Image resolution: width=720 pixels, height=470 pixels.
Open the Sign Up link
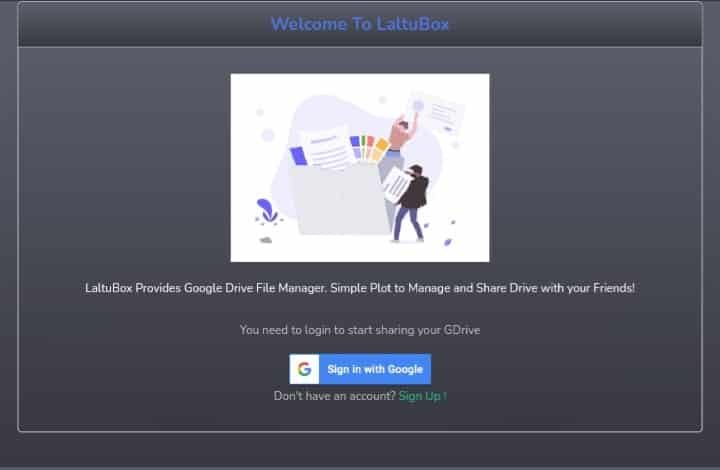[x=422, y=396]
